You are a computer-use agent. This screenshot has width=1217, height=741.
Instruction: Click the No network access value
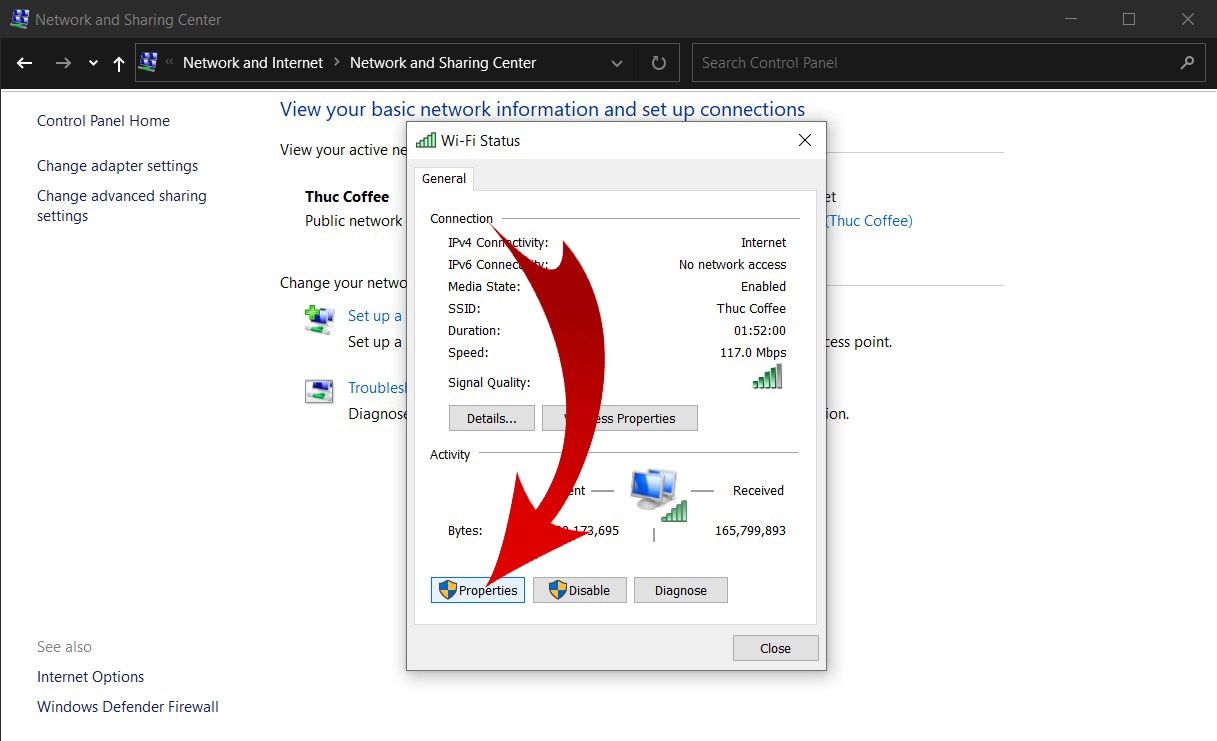click(733, 265)
